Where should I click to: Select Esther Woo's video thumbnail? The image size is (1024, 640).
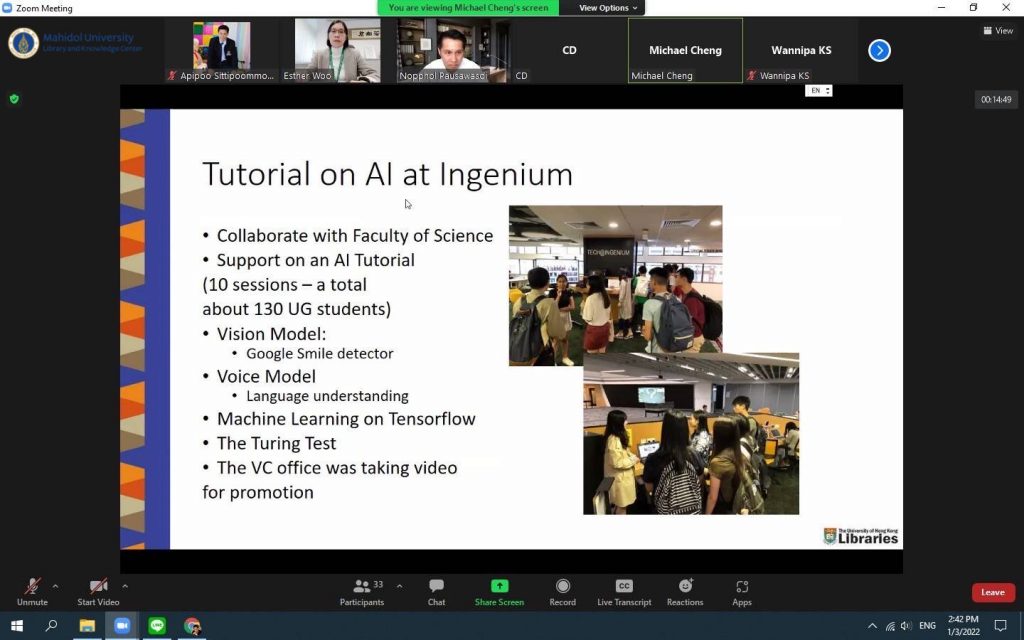tap(337, 50)
